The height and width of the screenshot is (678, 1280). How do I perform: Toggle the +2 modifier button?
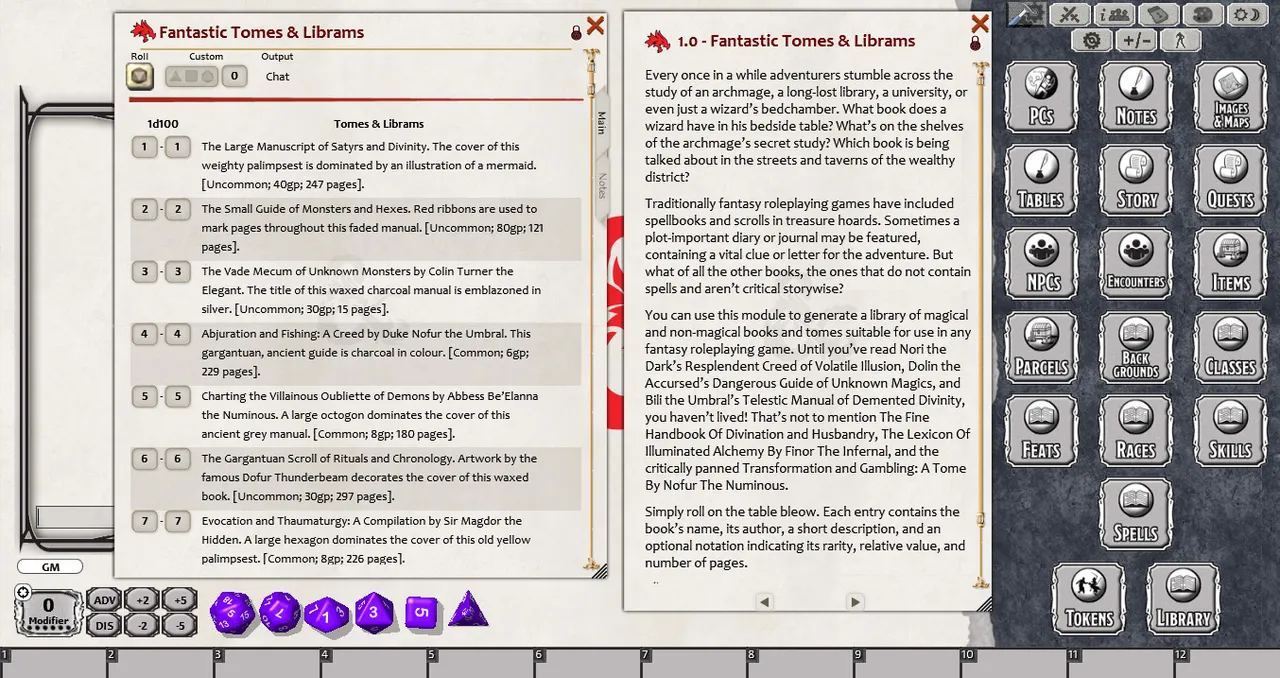[143, 599]
